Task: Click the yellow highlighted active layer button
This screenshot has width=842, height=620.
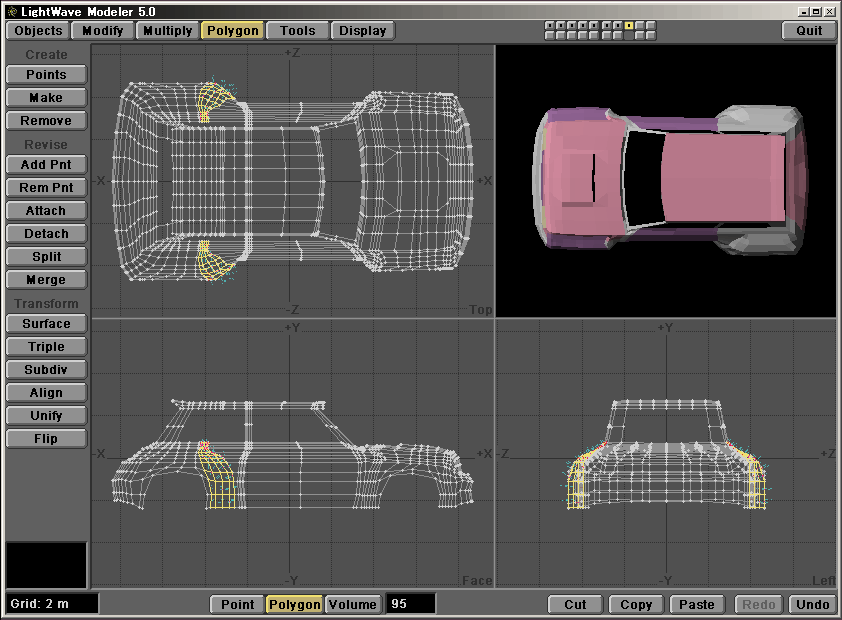Action: point(629,25)
